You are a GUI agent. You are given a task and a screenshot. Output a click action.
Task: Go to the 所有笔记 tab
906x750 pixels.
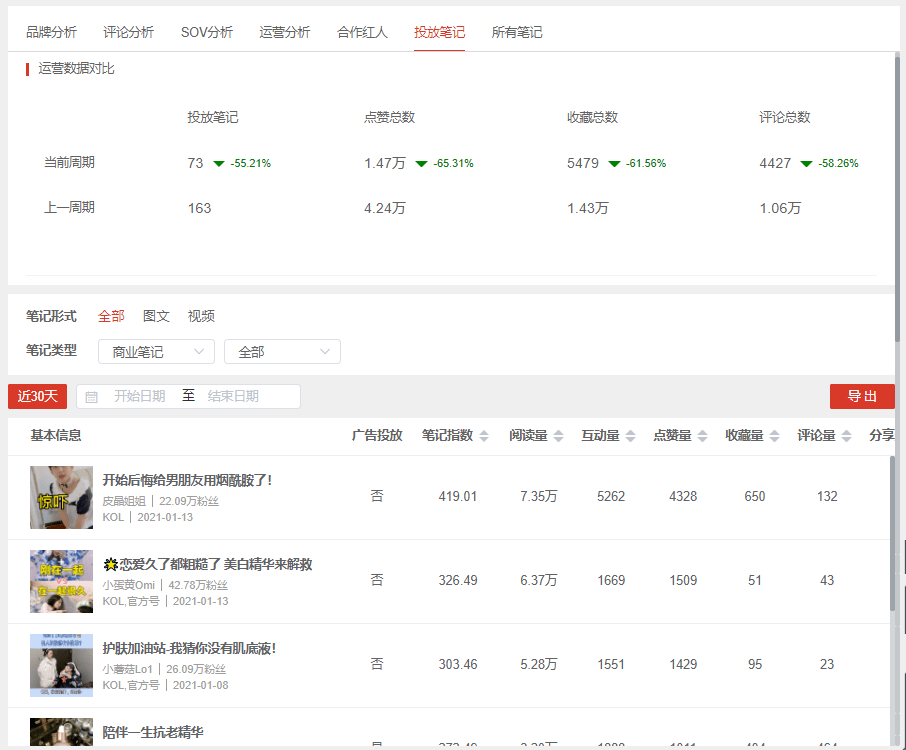(517, 32)
